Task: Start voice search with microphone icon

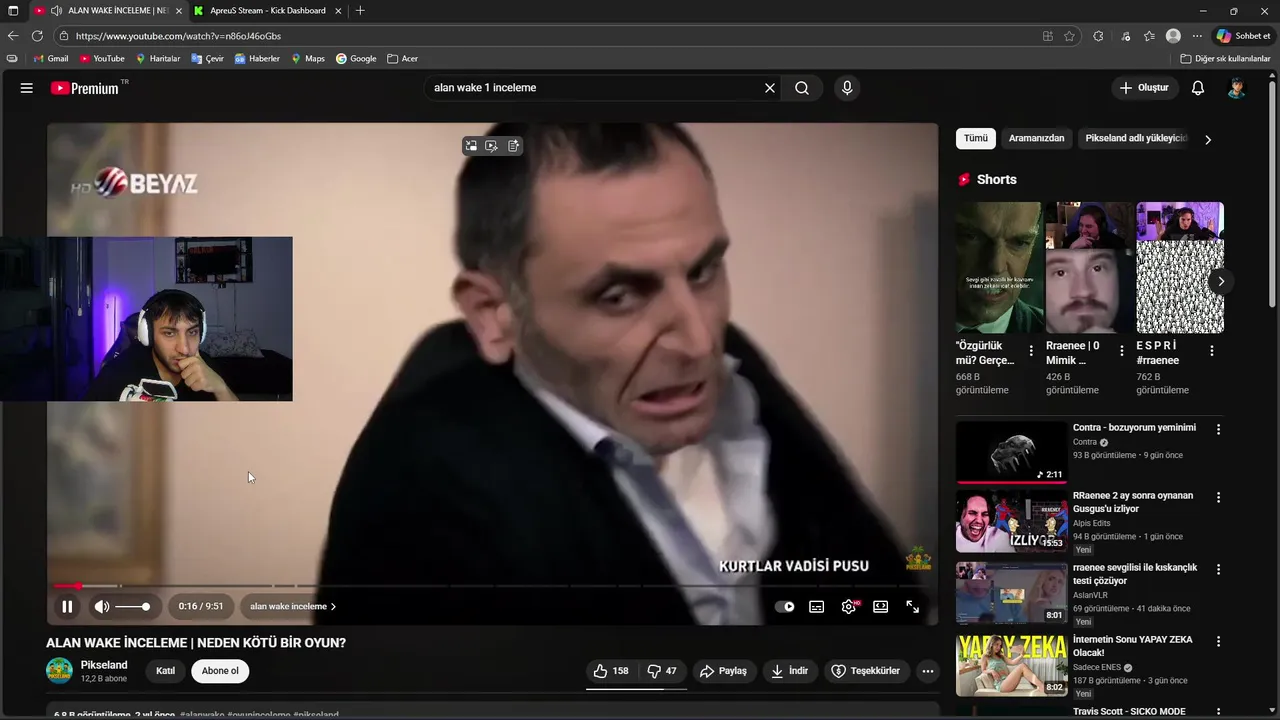Action: [847, 88]
